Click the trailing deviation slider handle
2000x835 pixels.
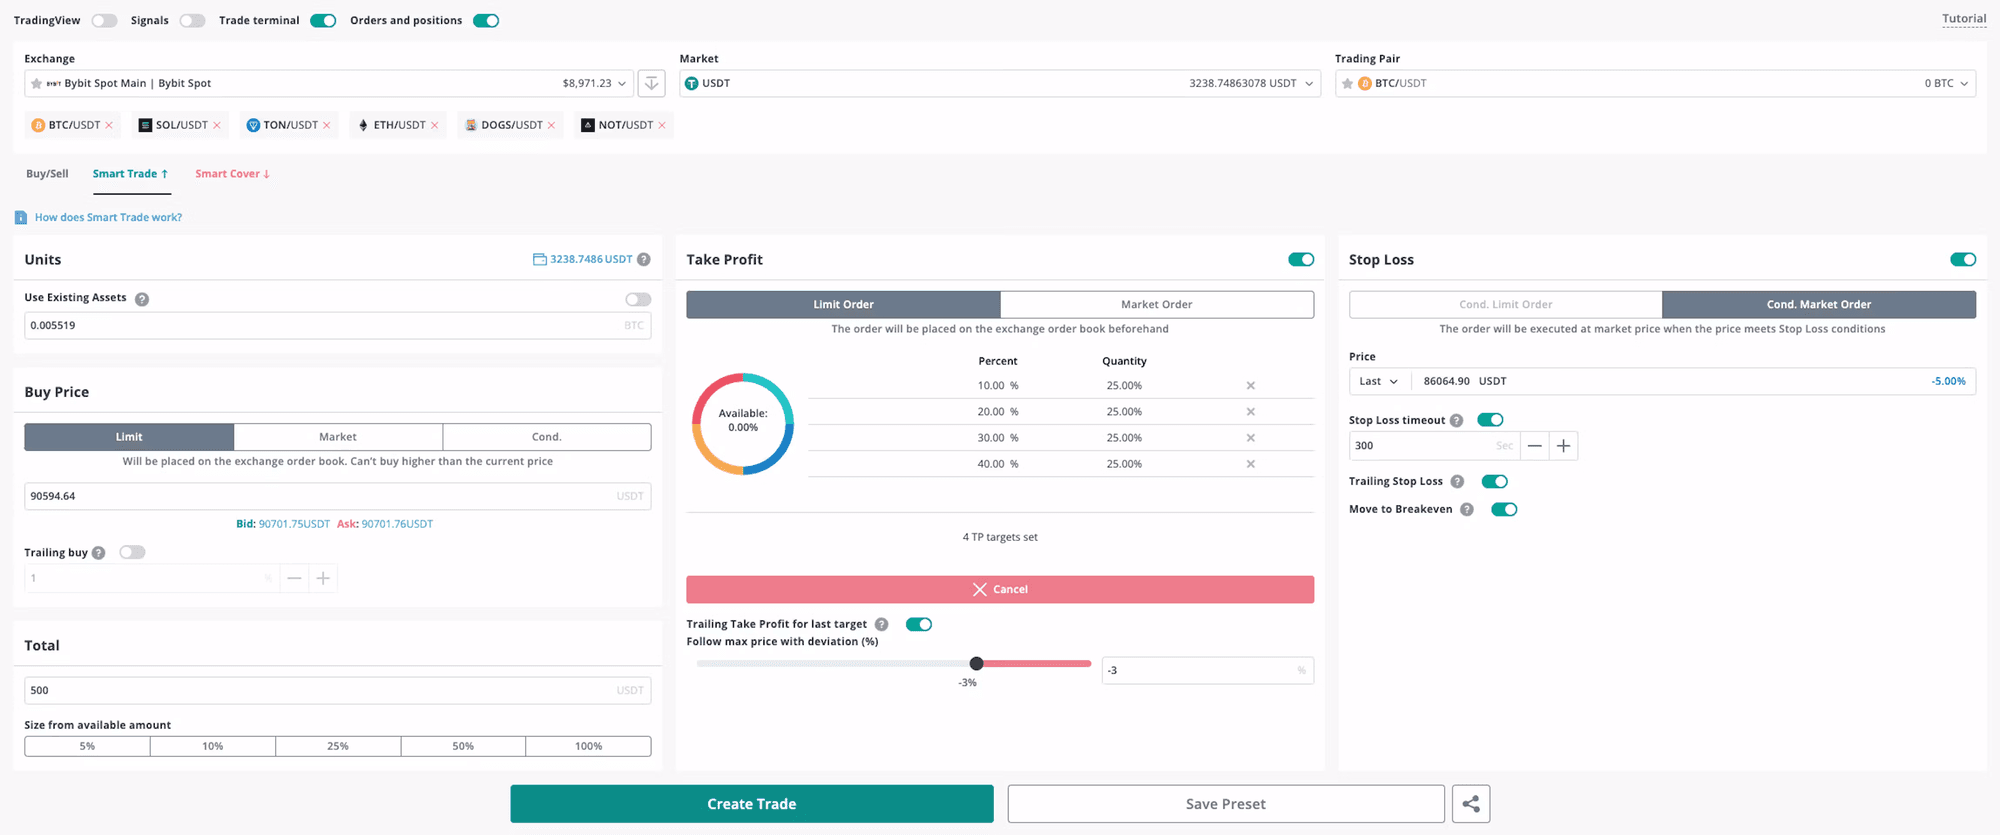977,663
